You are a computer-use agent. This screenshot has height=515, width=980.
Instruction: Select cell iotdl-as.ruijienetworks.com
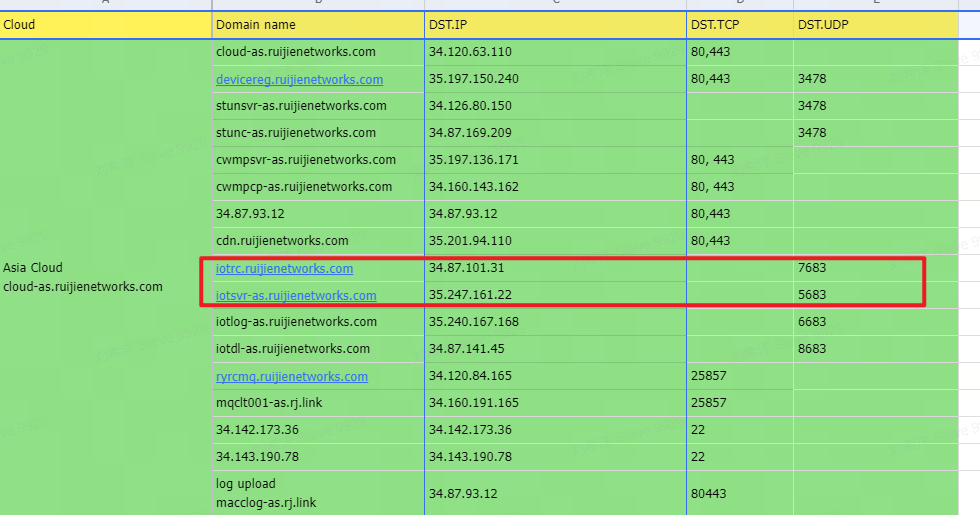click(318, 348)
